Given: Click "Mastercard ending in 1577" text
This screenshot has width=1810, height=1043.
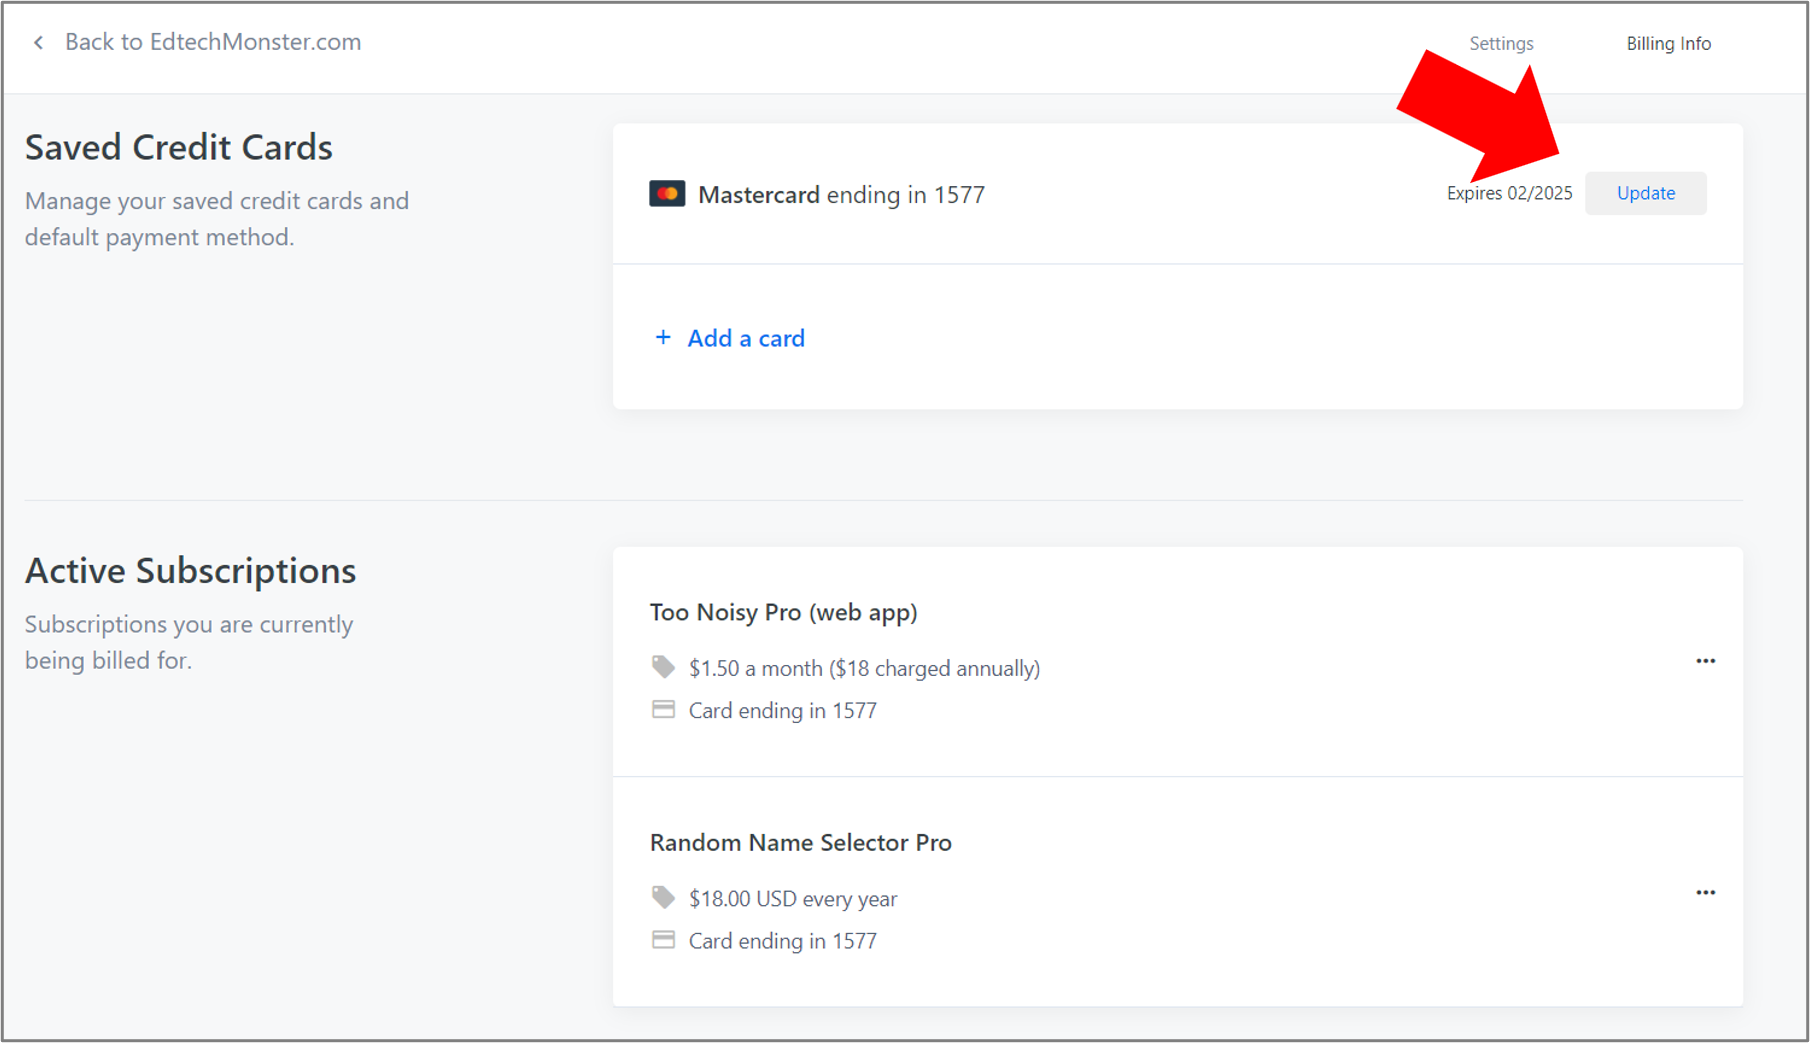Looking at the screenshot, I should click(841, 194).
